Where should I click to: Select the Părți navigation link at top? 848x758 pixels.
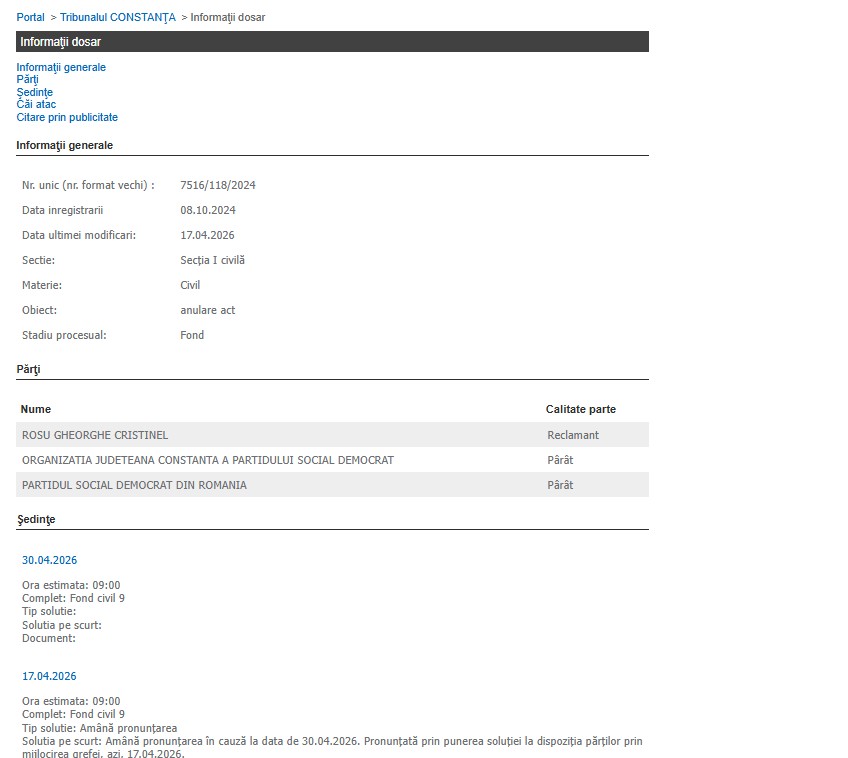pos(27,79)
